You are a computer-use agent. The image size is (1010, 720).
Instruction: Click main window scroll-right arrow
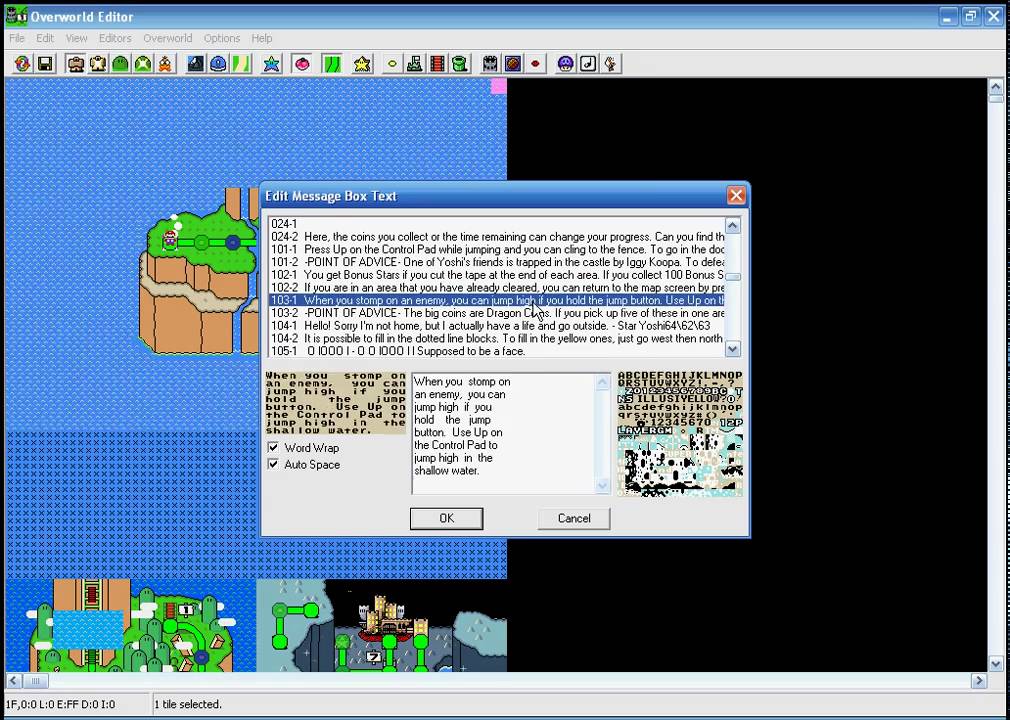coord(979,680)
